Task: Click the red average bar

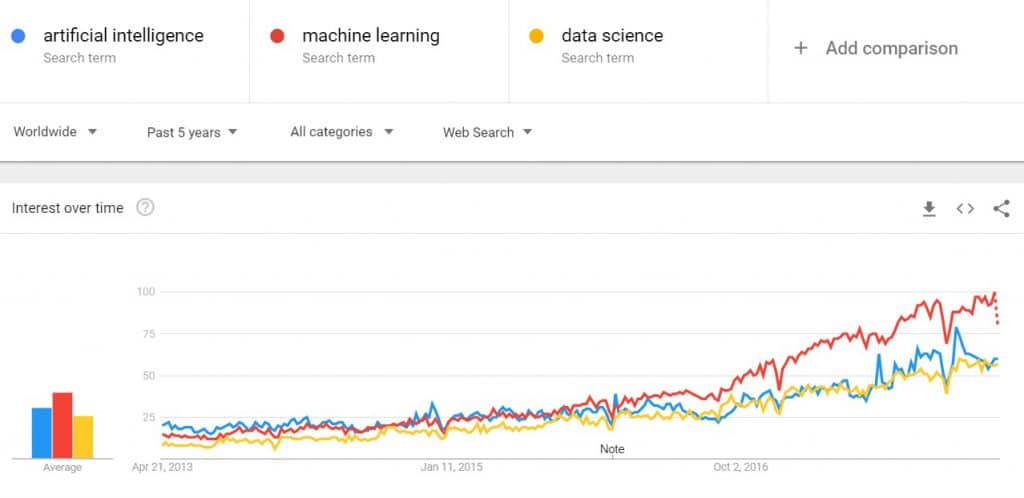Action: tap(62, 425)
